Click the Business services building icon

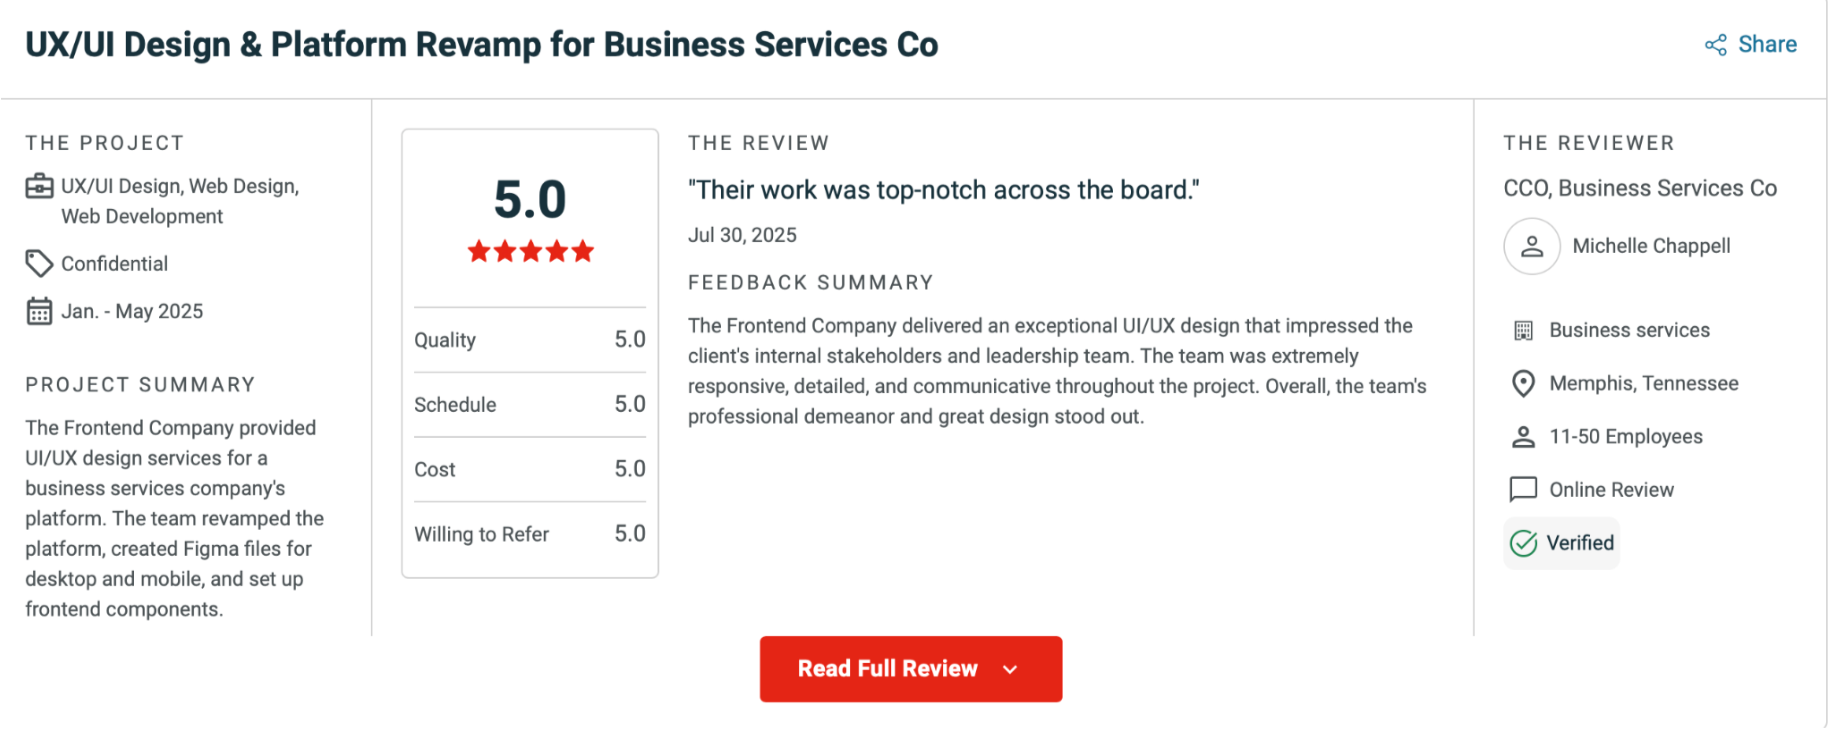coord(1523,331)
